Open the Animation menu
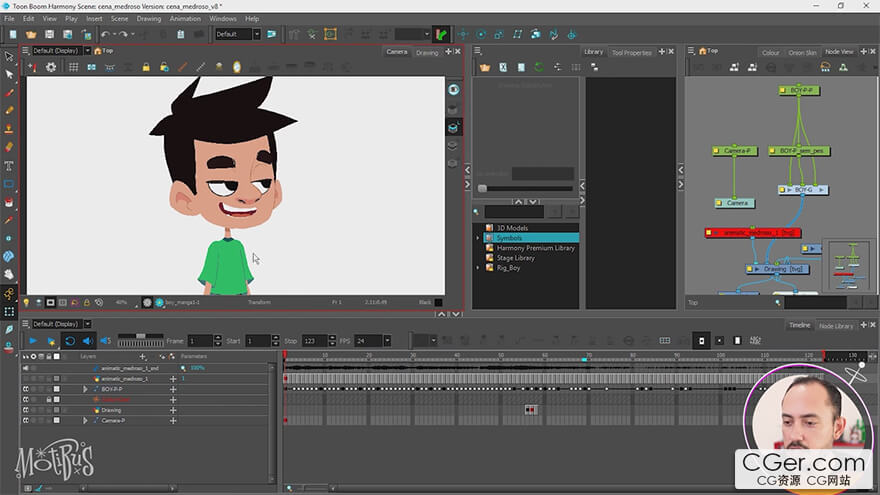This screenshot has height=495, width=880. [185, 19]
